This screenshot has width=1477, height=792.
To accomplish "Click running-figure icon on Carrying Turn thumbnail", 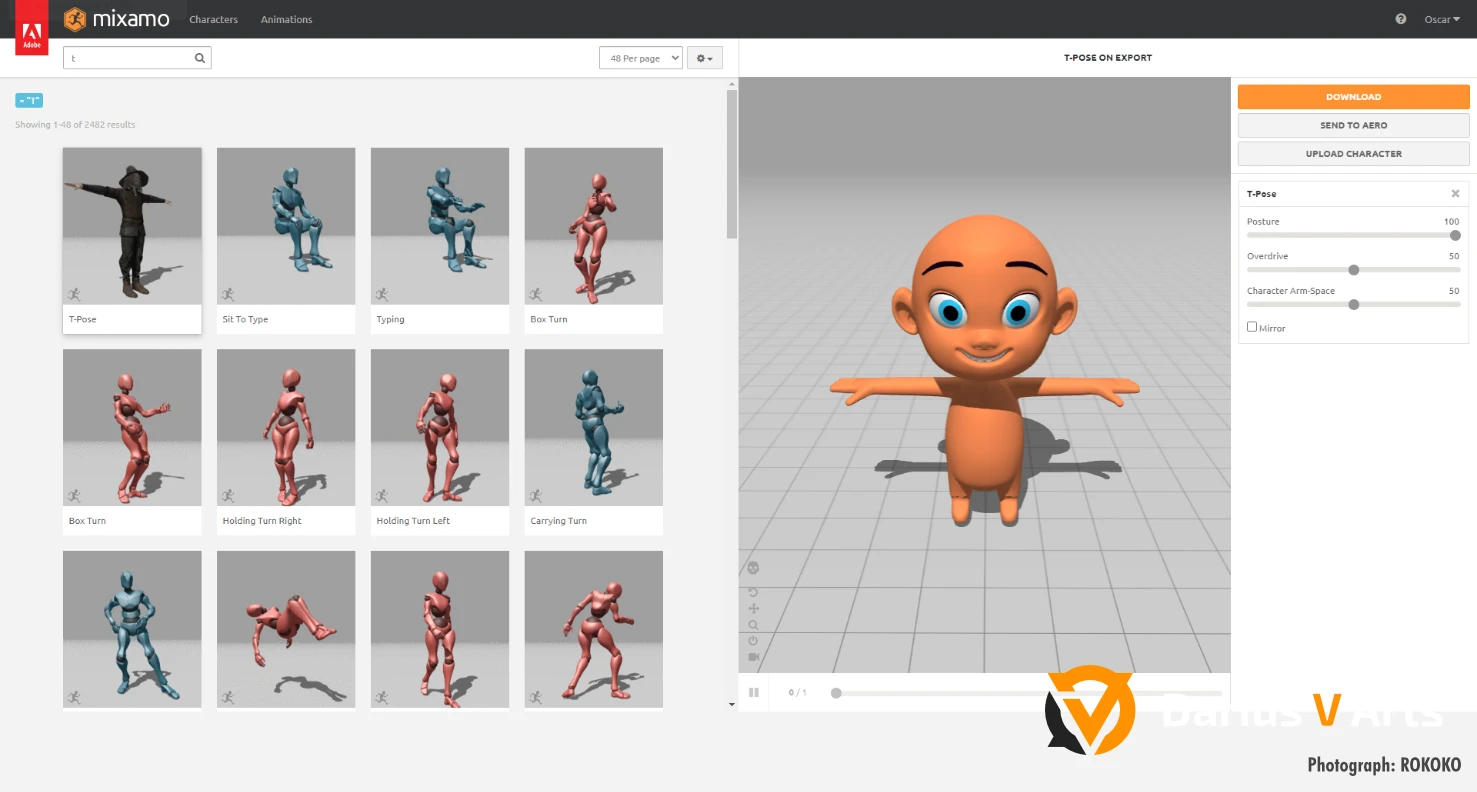I will (x=536, y=495).
